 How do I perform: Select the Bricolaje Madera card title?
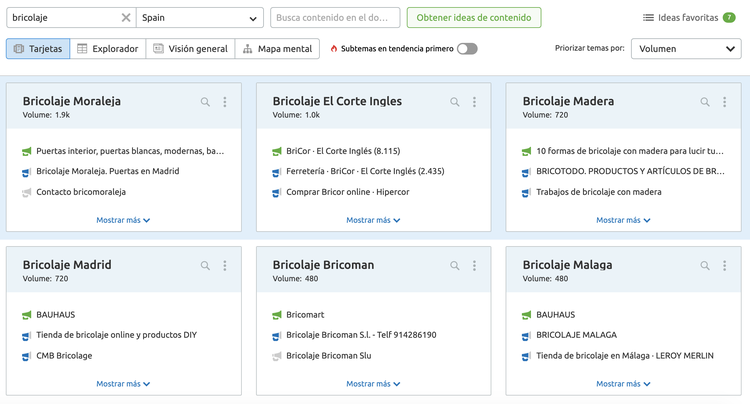(568, 101)
